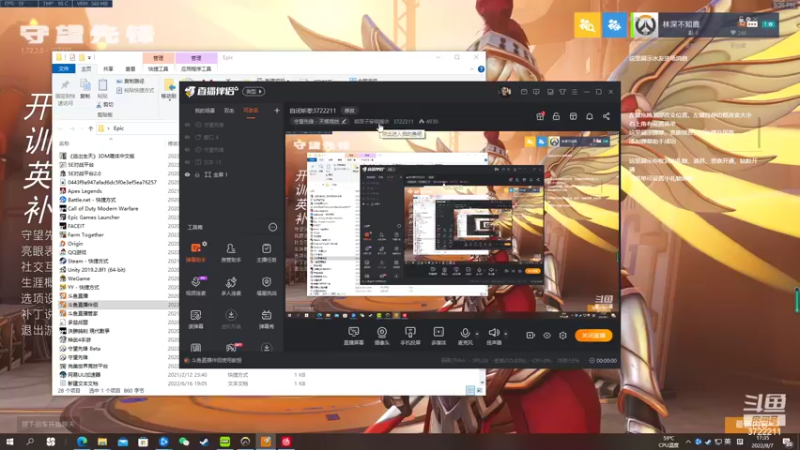The height and width of the screenshot is (450, 800).
Task: Click the plus icon to add scene
Action: click(x=277, y=110)
